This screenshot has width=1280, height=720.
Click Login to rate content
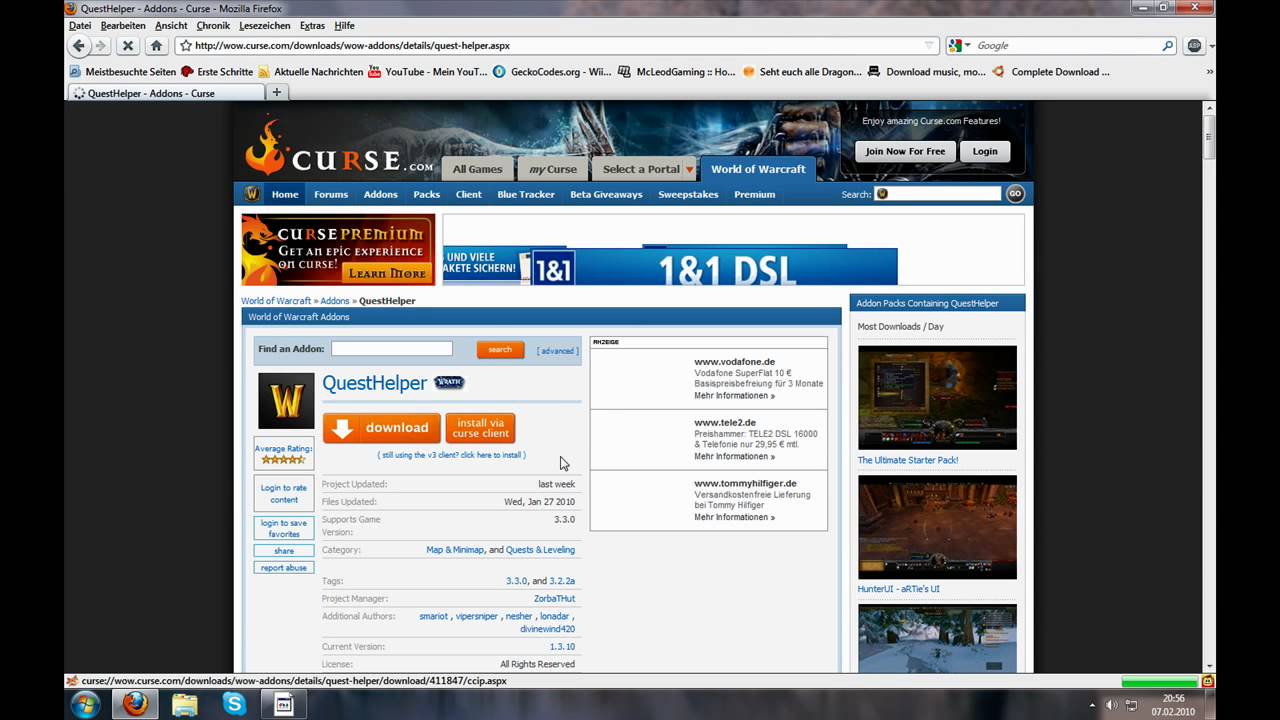click(x=284, y=494)
